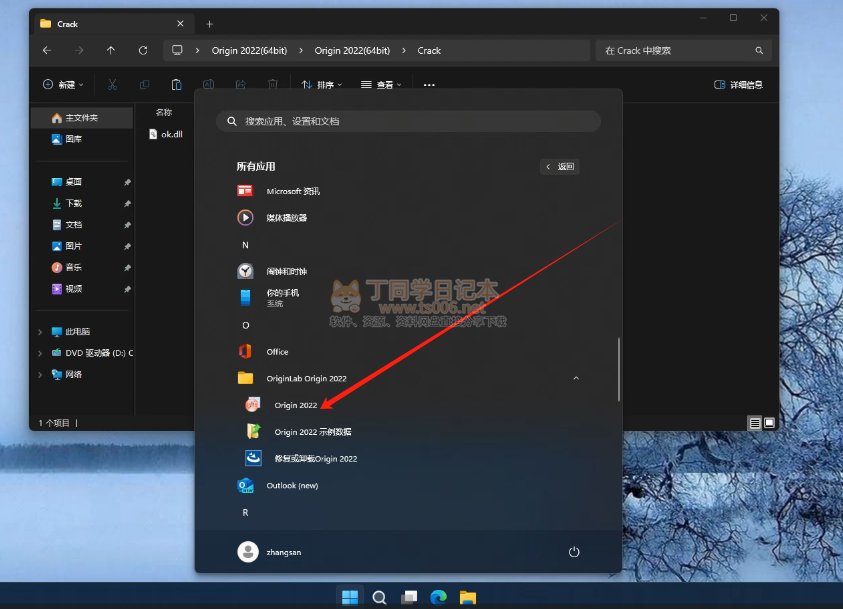Open 闹钟和时钟 app

pos(286,271)
